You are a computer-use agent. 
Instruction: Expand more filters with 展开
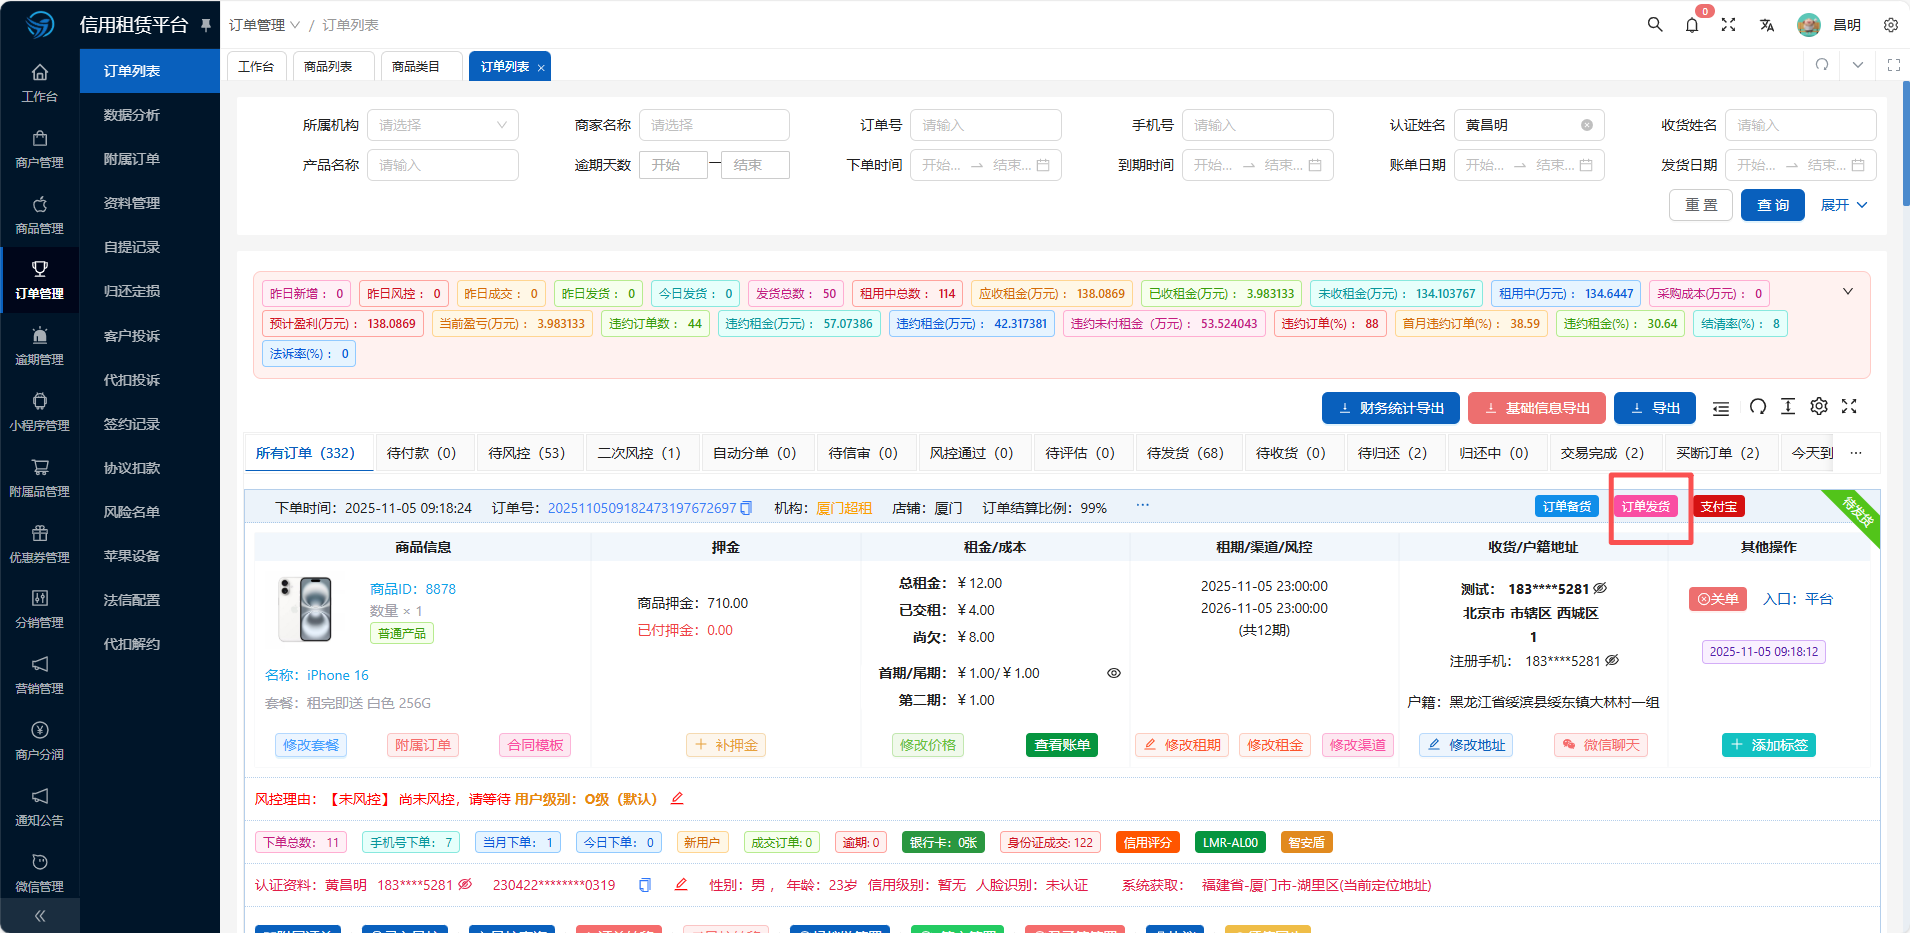tap(1843, 205)
